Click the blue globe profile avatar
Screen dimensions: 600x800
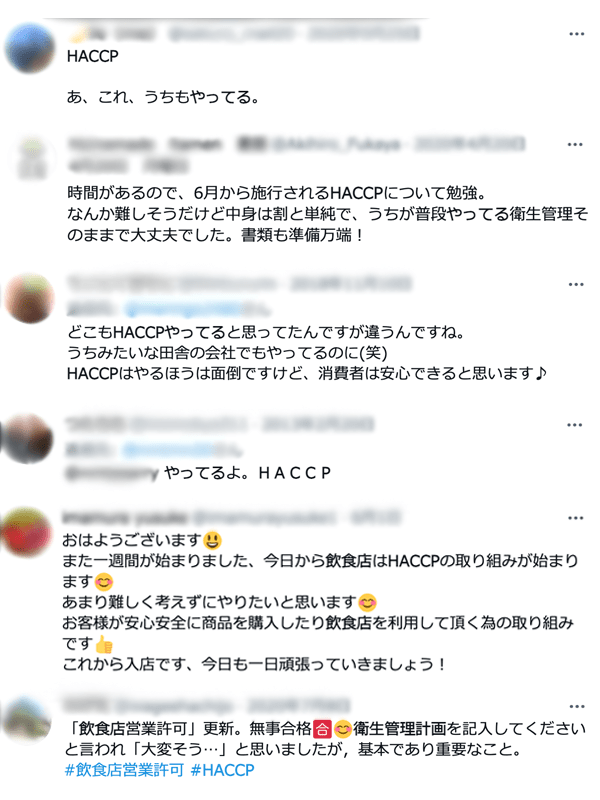tap(30, 47)
